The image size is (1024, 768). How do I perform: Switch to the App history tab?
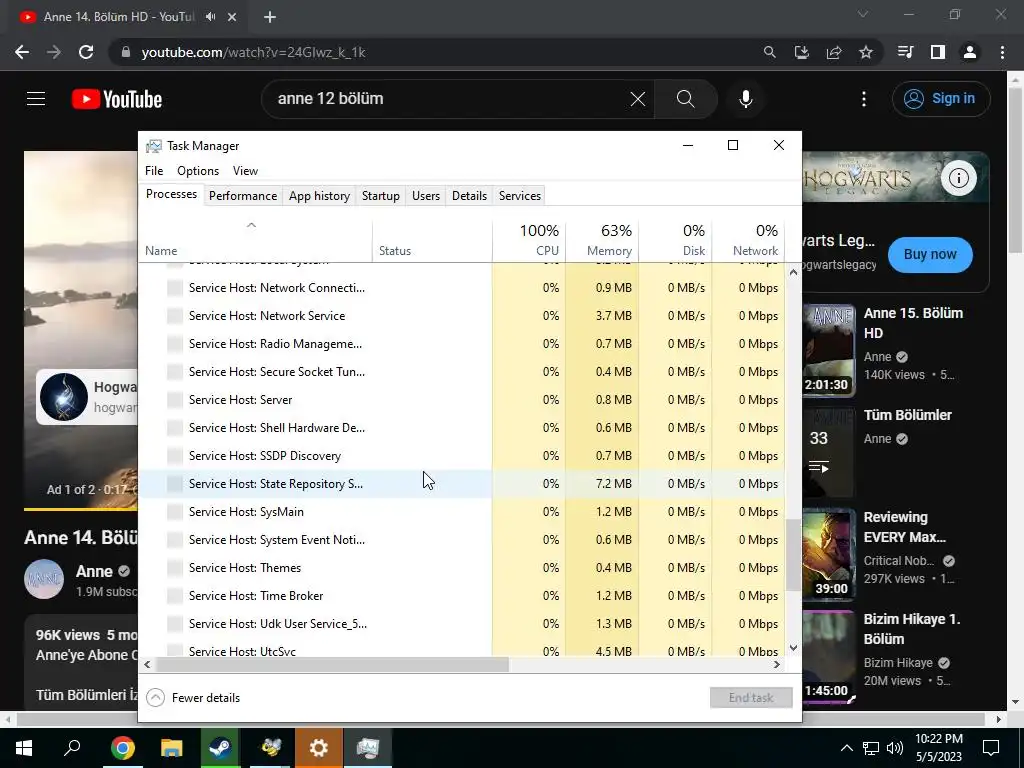pos(319,196)
